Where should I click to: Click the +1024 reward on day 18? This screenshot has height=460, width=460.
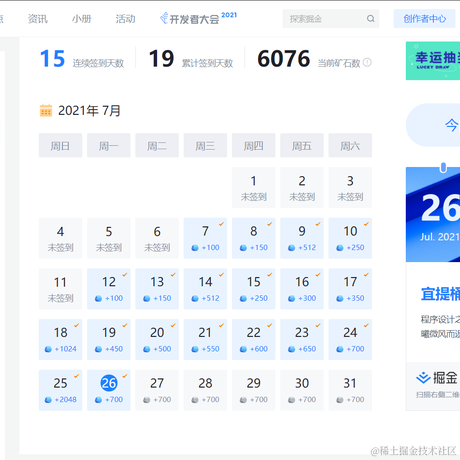66,349
